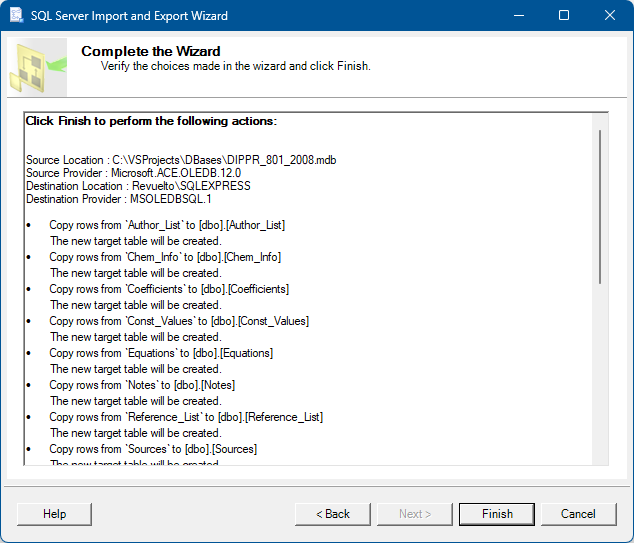Click the 'Verify the choices made' subtitle
Viewport: 634px width, 543px height.
coord(236,66)
